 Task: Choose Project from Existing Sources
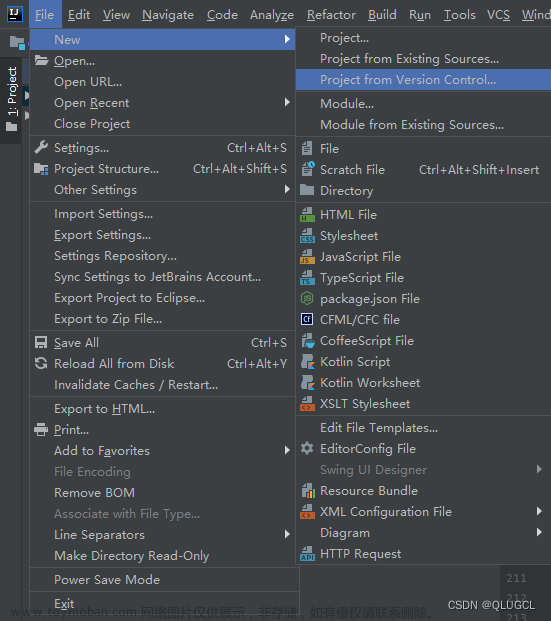(423, 59)
